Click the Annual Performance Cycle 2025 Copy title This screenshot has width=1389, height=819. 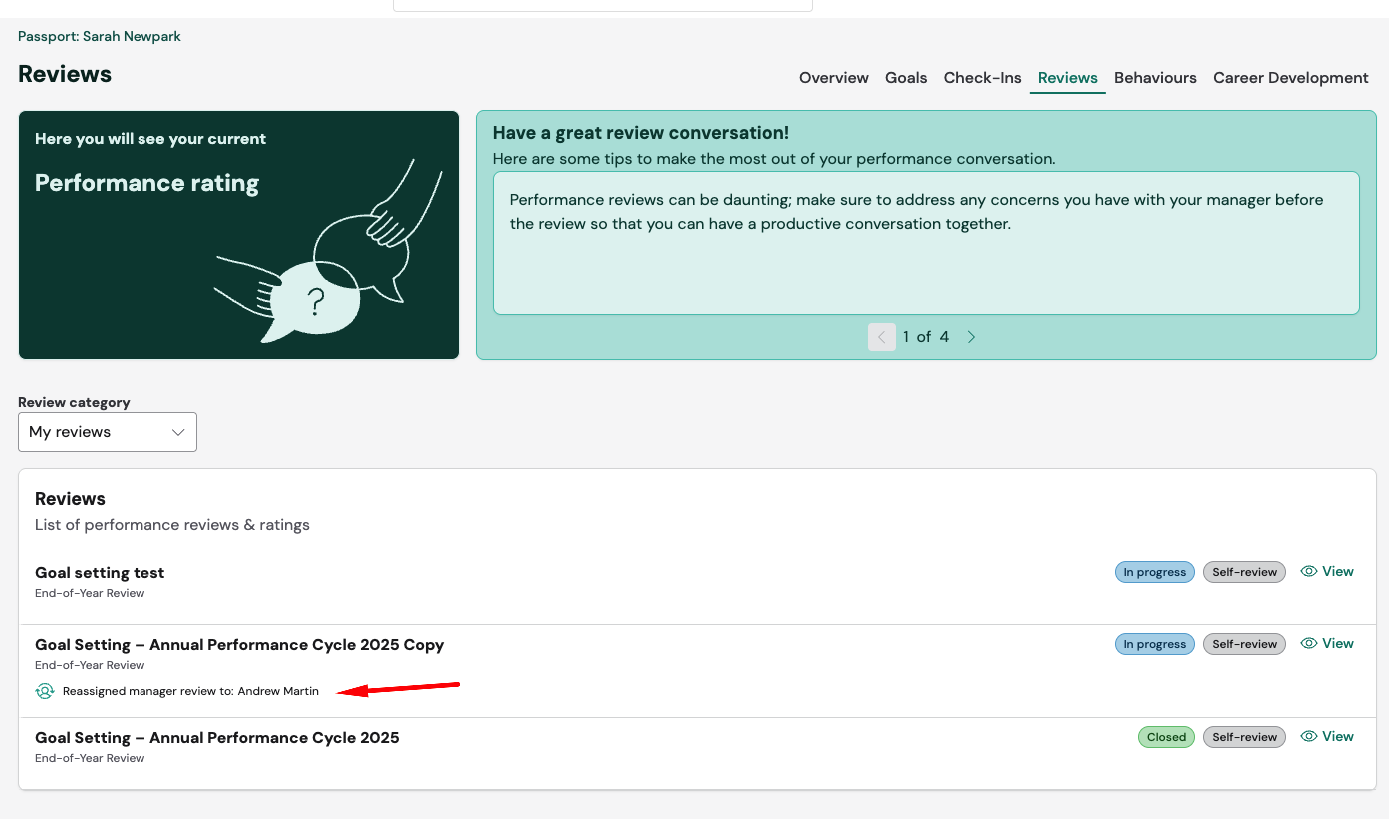coord(239,645)
